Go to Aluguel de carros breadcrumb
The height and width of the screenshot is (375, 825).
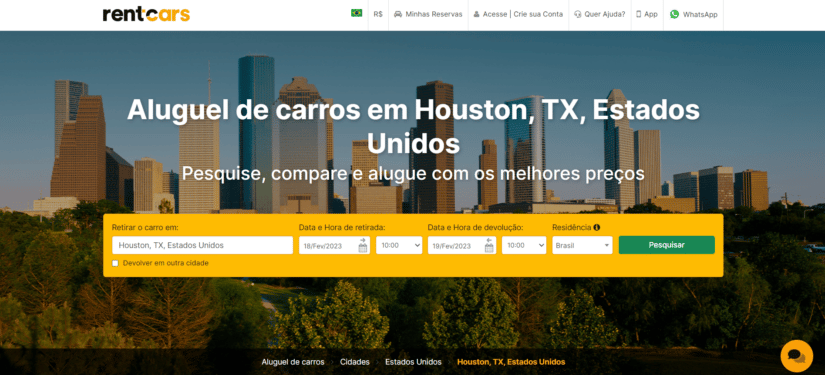pos(293,362)
